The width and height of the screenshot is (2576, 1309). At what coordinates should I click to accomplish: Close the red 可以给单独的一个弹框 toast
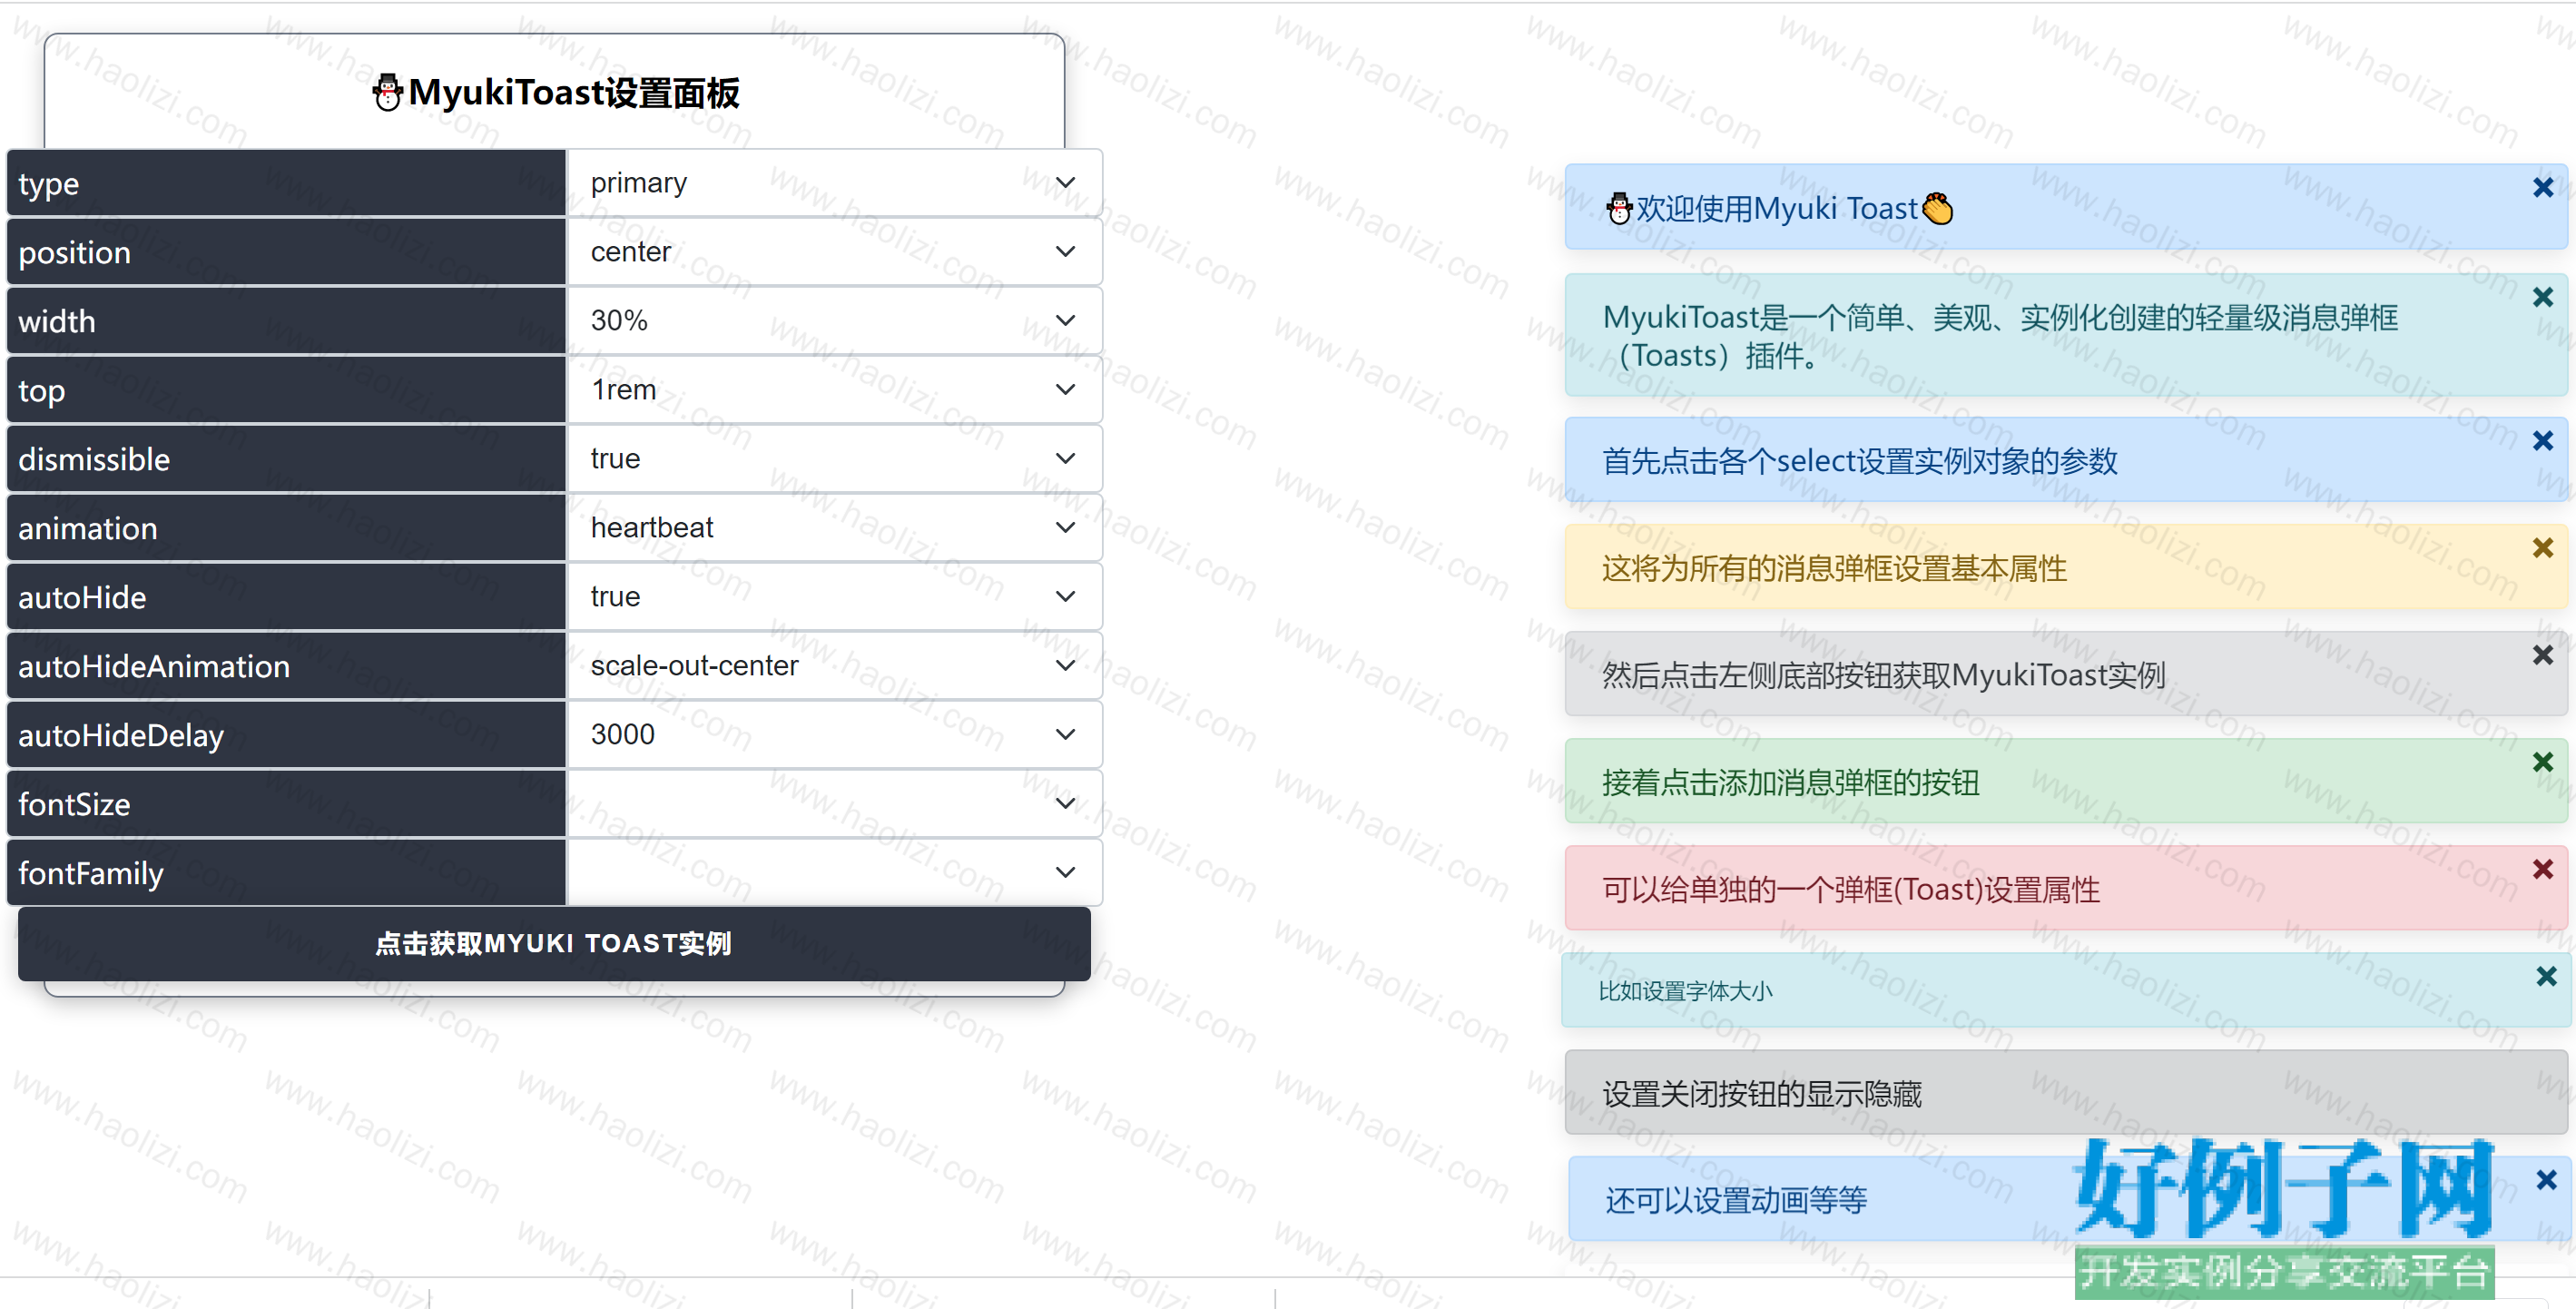tap(2543, 869)
